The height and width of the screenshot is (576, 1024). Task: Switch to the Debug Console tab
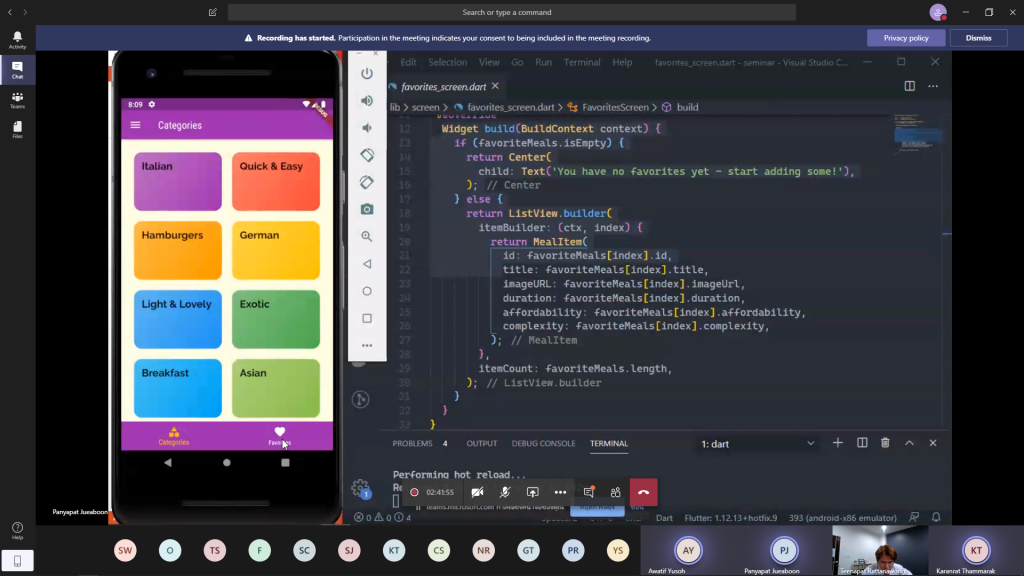point(543,443)
